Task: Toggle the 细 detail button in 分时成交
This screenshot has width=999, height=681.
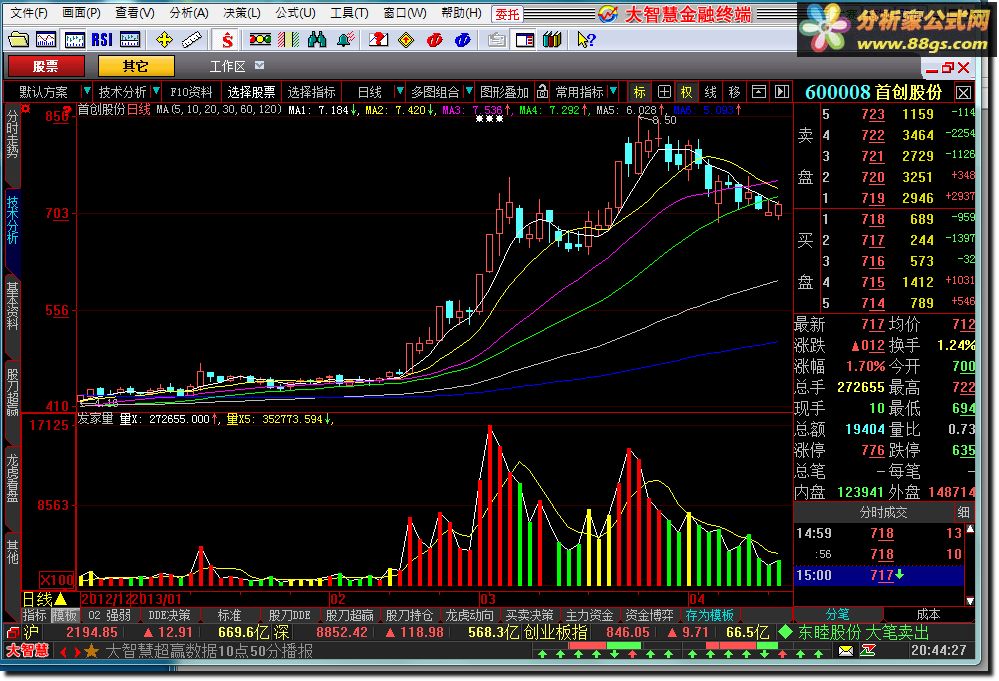Action: 963,512
